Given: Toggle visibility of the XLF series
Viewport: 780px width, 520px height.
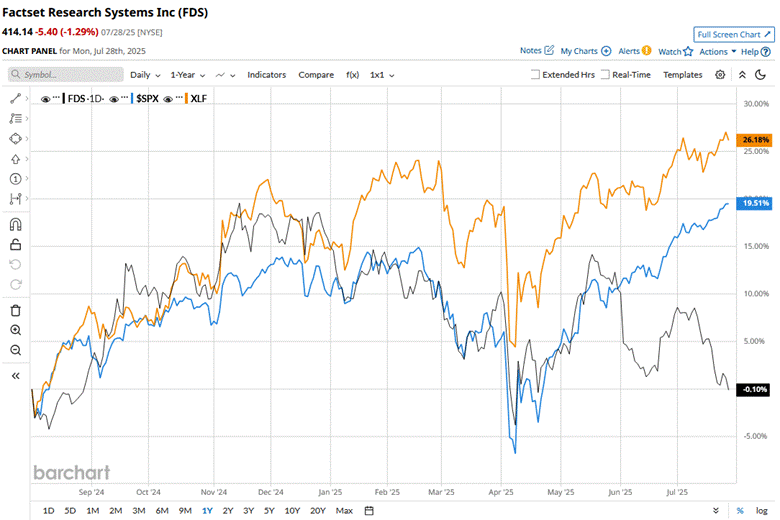Looking at the screenshot, I should click(168, 99).
